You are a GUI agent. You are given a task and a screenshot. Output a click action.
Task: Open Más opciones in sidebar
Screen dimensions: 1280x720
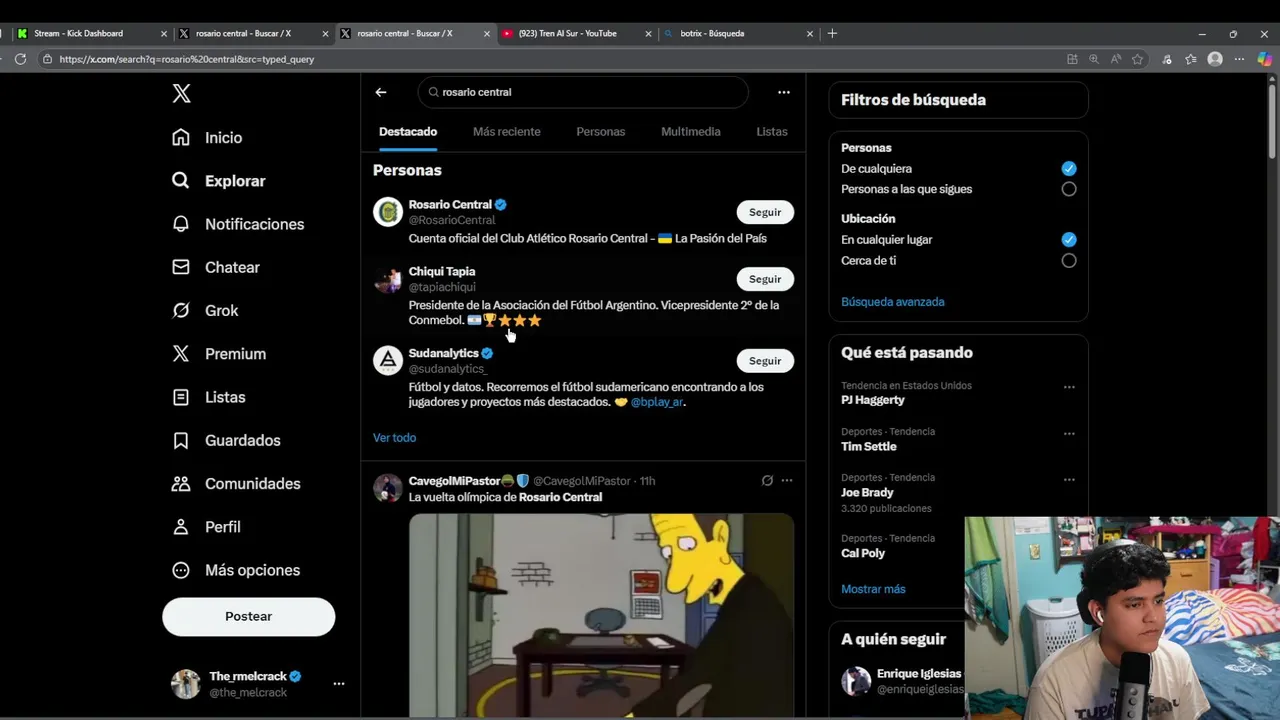235,570
